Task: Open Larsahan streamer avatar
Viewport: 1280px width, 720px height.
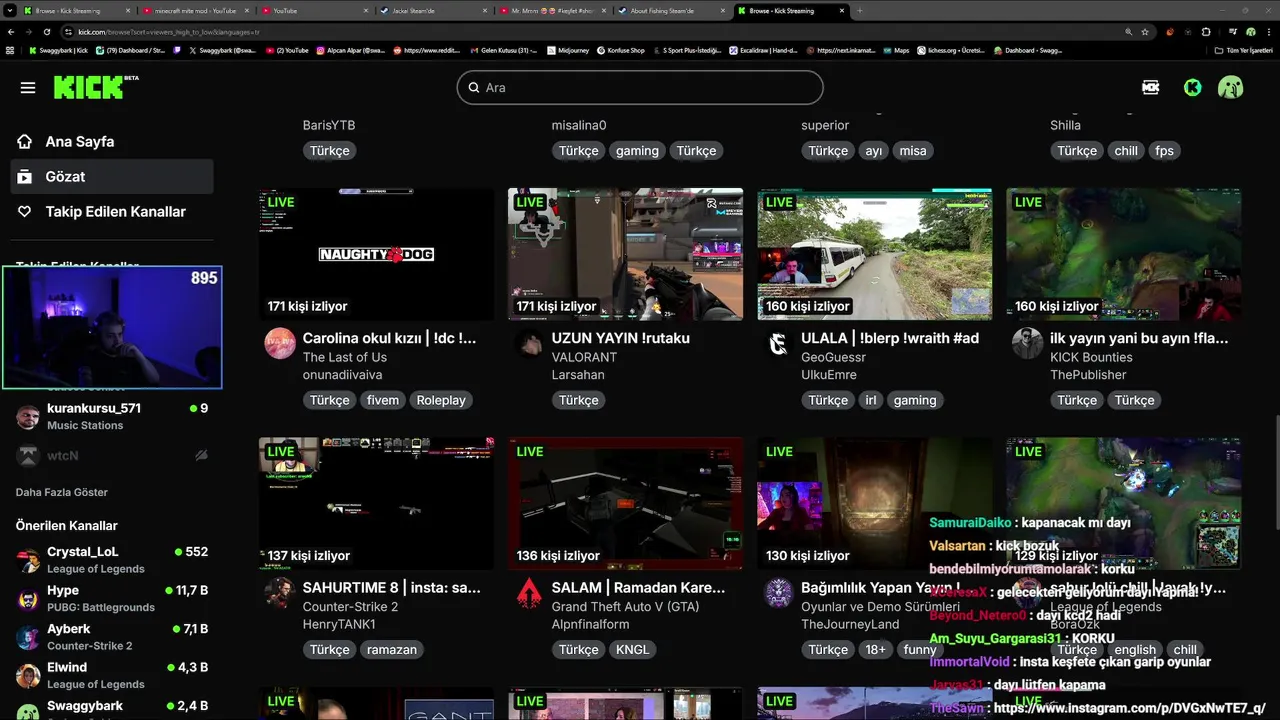Action: (529, 343)
